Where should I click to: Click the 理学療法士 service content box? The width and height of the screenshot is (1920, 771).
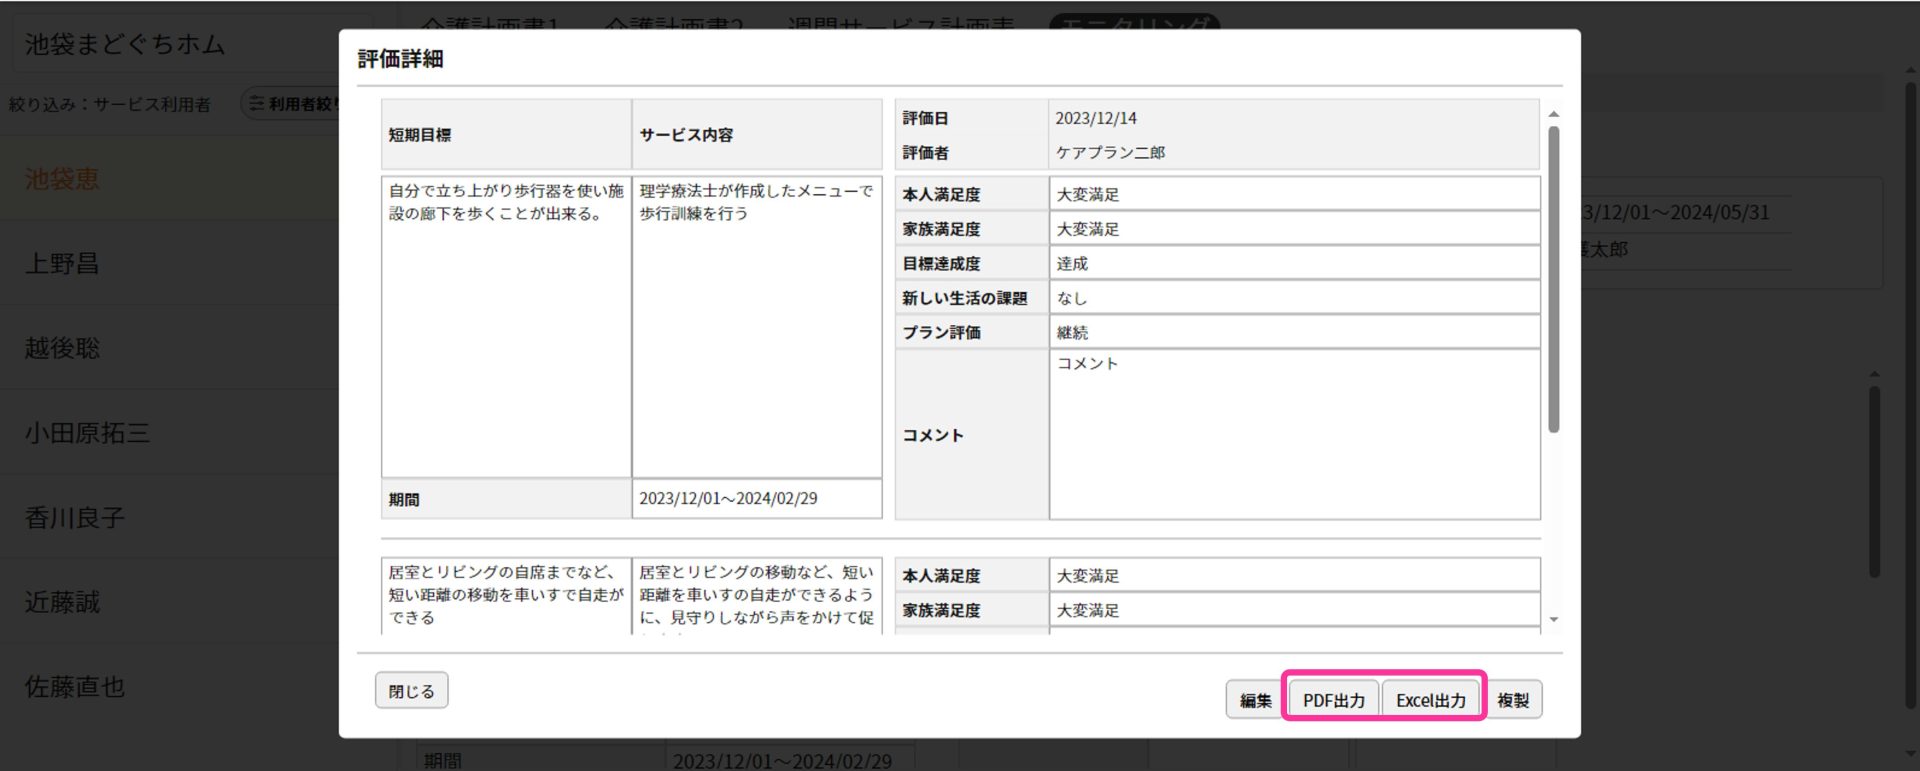pyautogui.click(x=756, y=326)
